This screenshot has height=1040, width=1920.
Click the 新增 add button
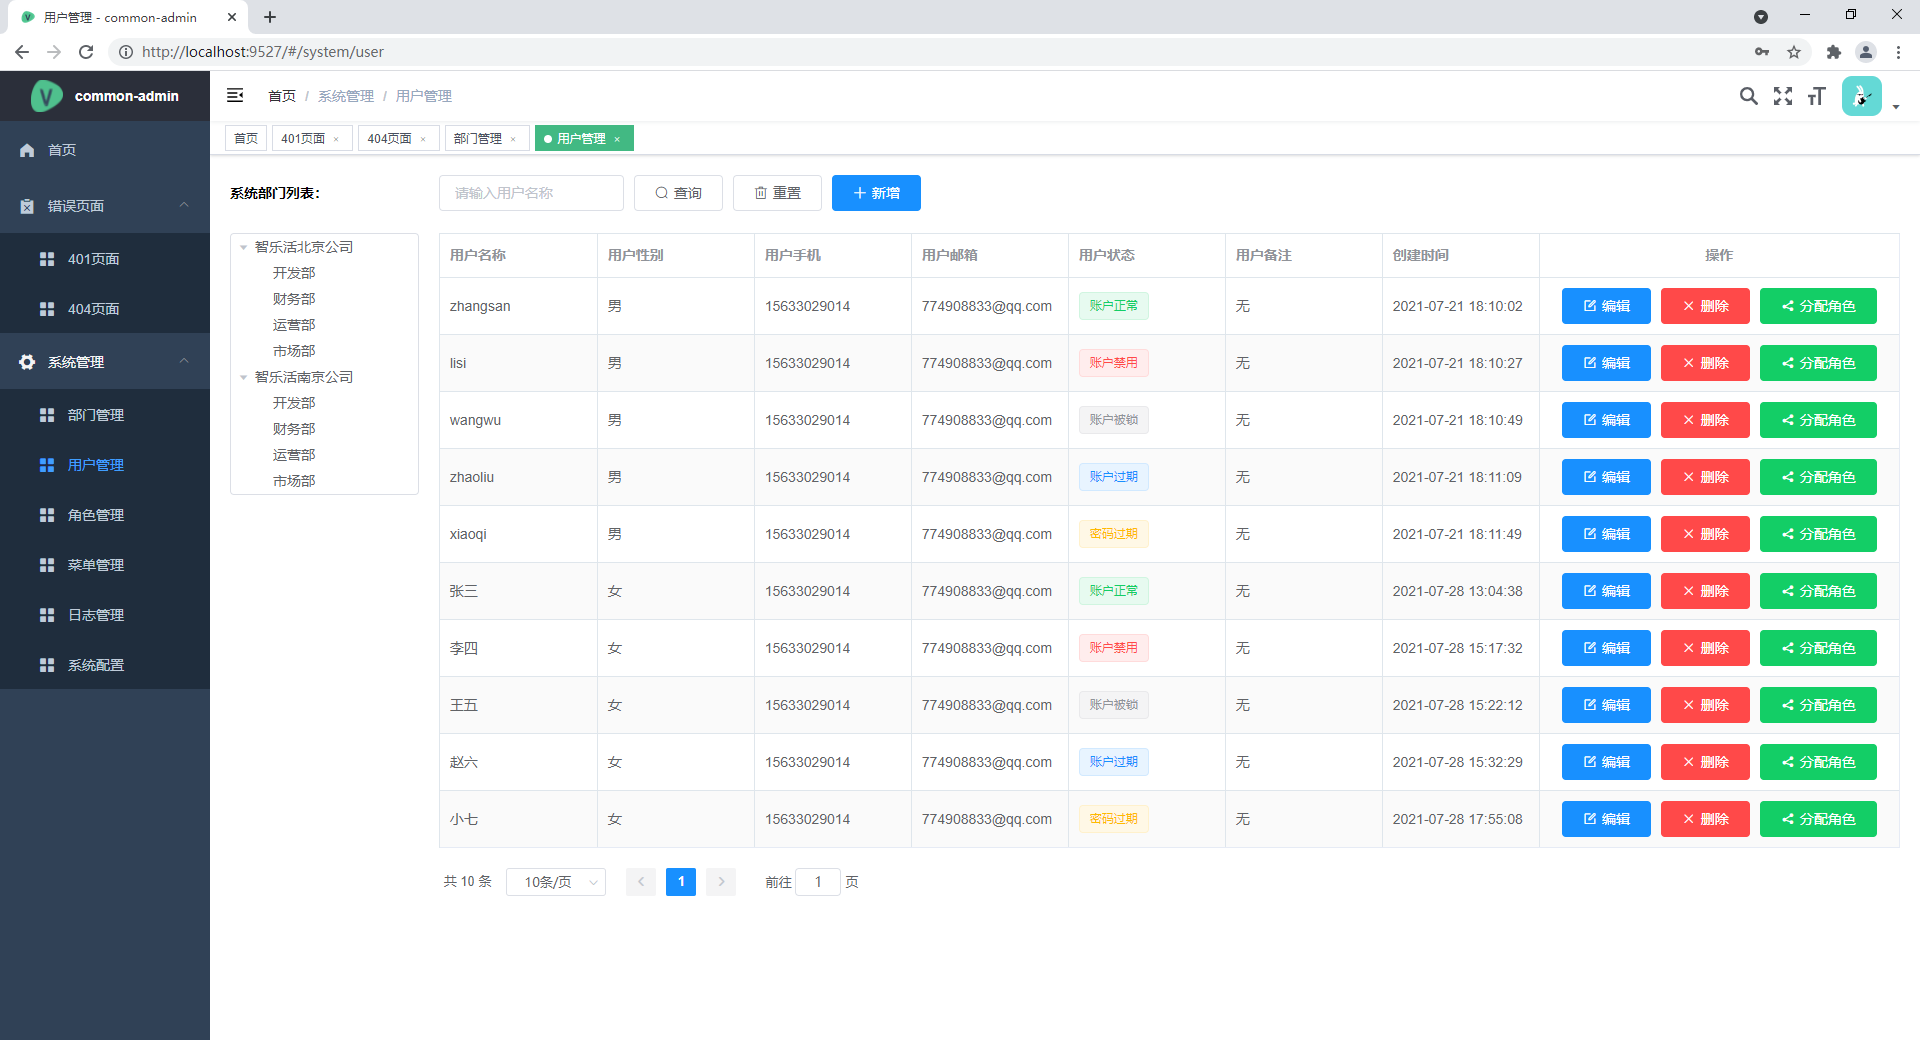click(x=876, y=193)
